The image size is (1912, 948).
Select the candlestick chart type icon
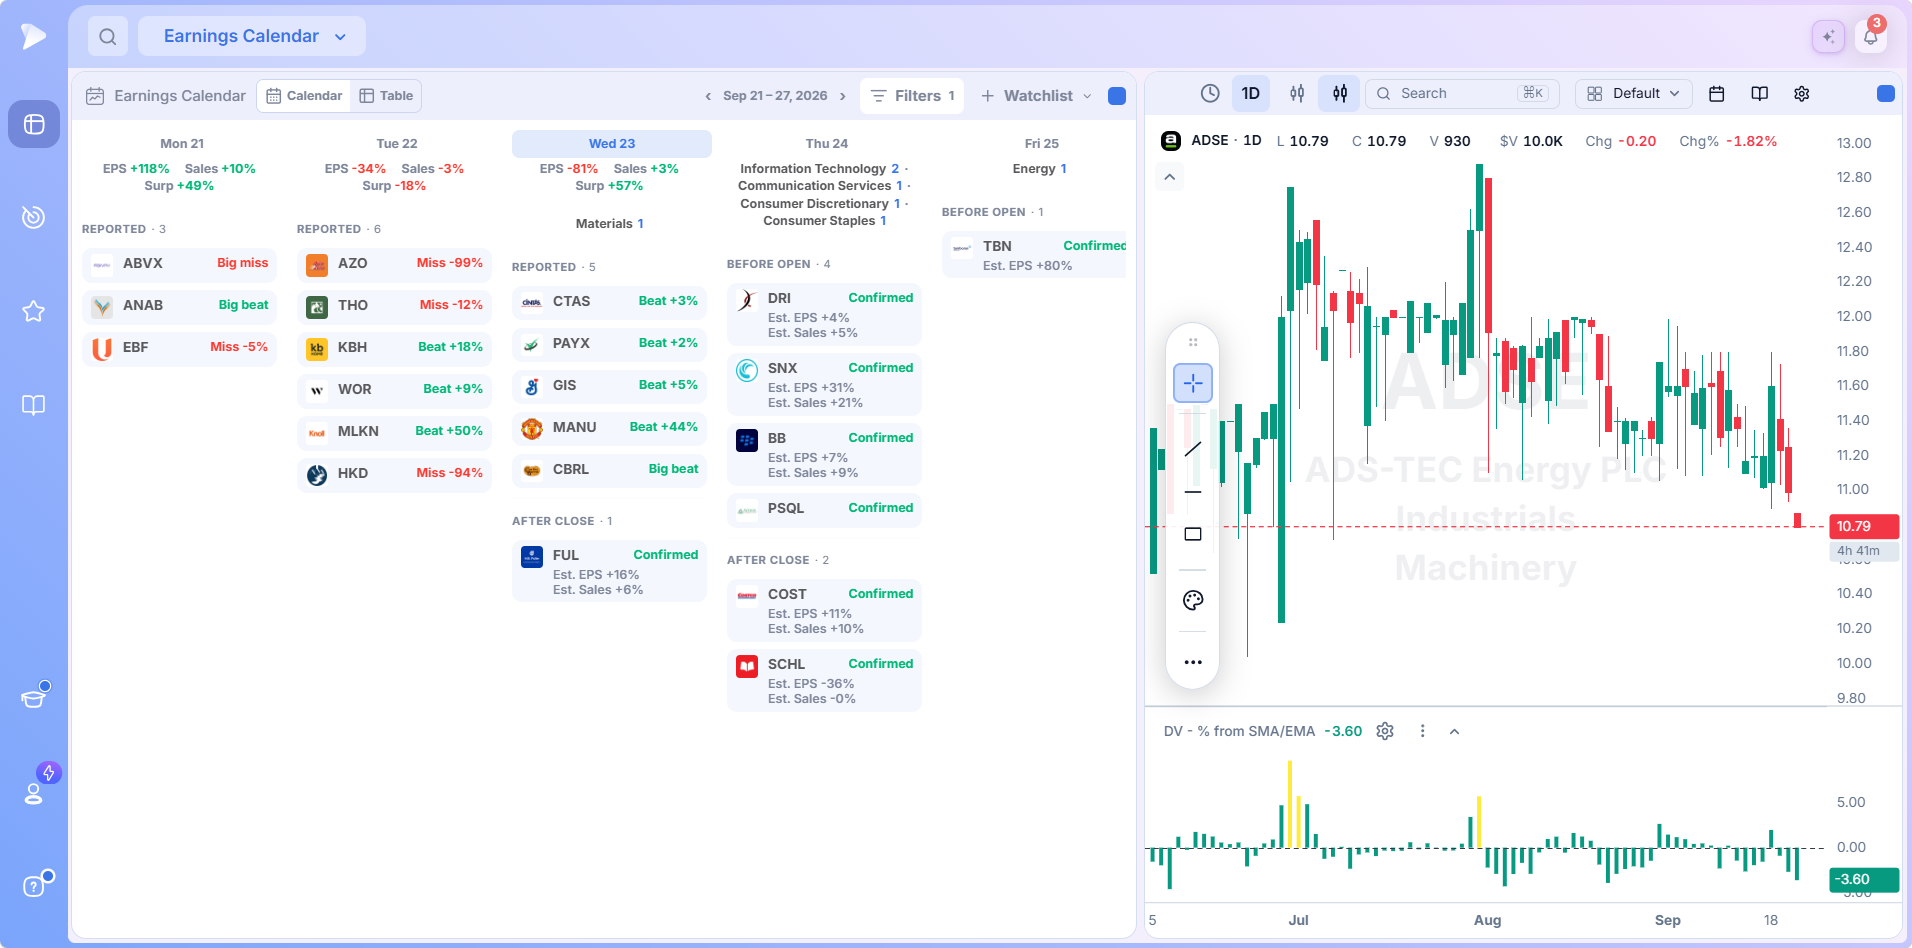pyautogui.click(x=1340, y=93)
